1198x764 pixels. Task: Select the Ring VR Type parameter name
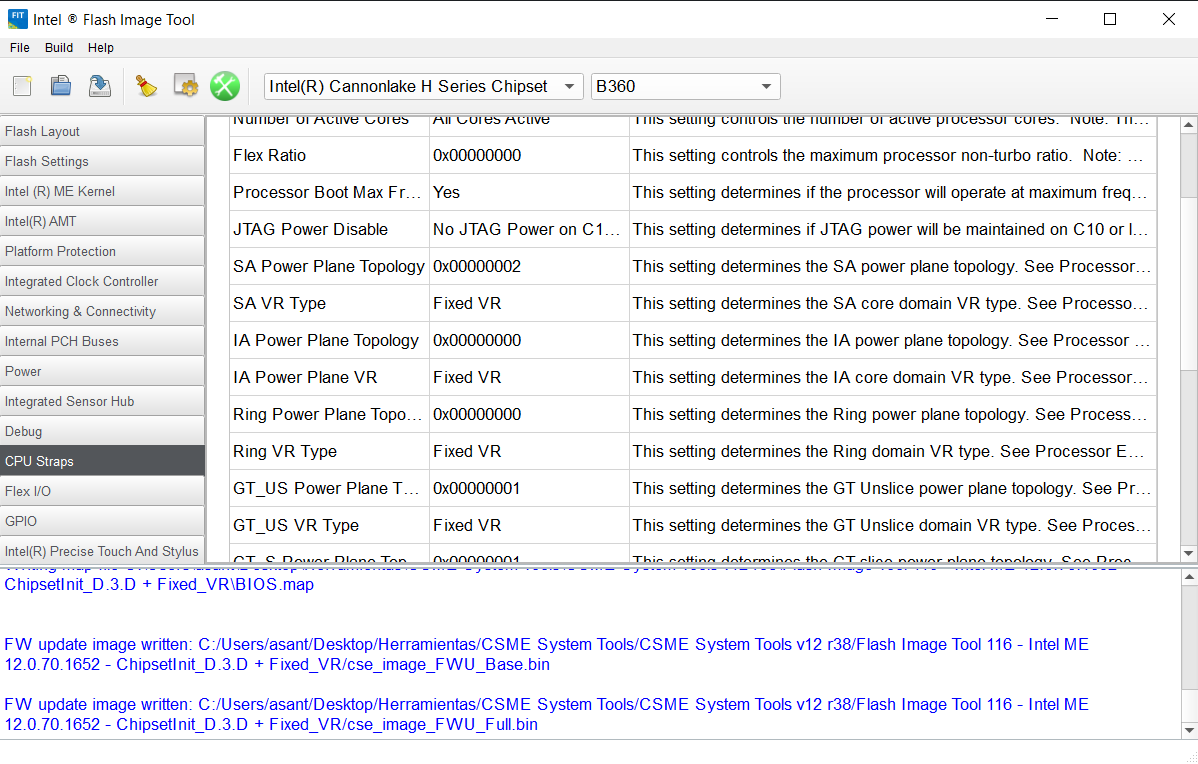329,452
